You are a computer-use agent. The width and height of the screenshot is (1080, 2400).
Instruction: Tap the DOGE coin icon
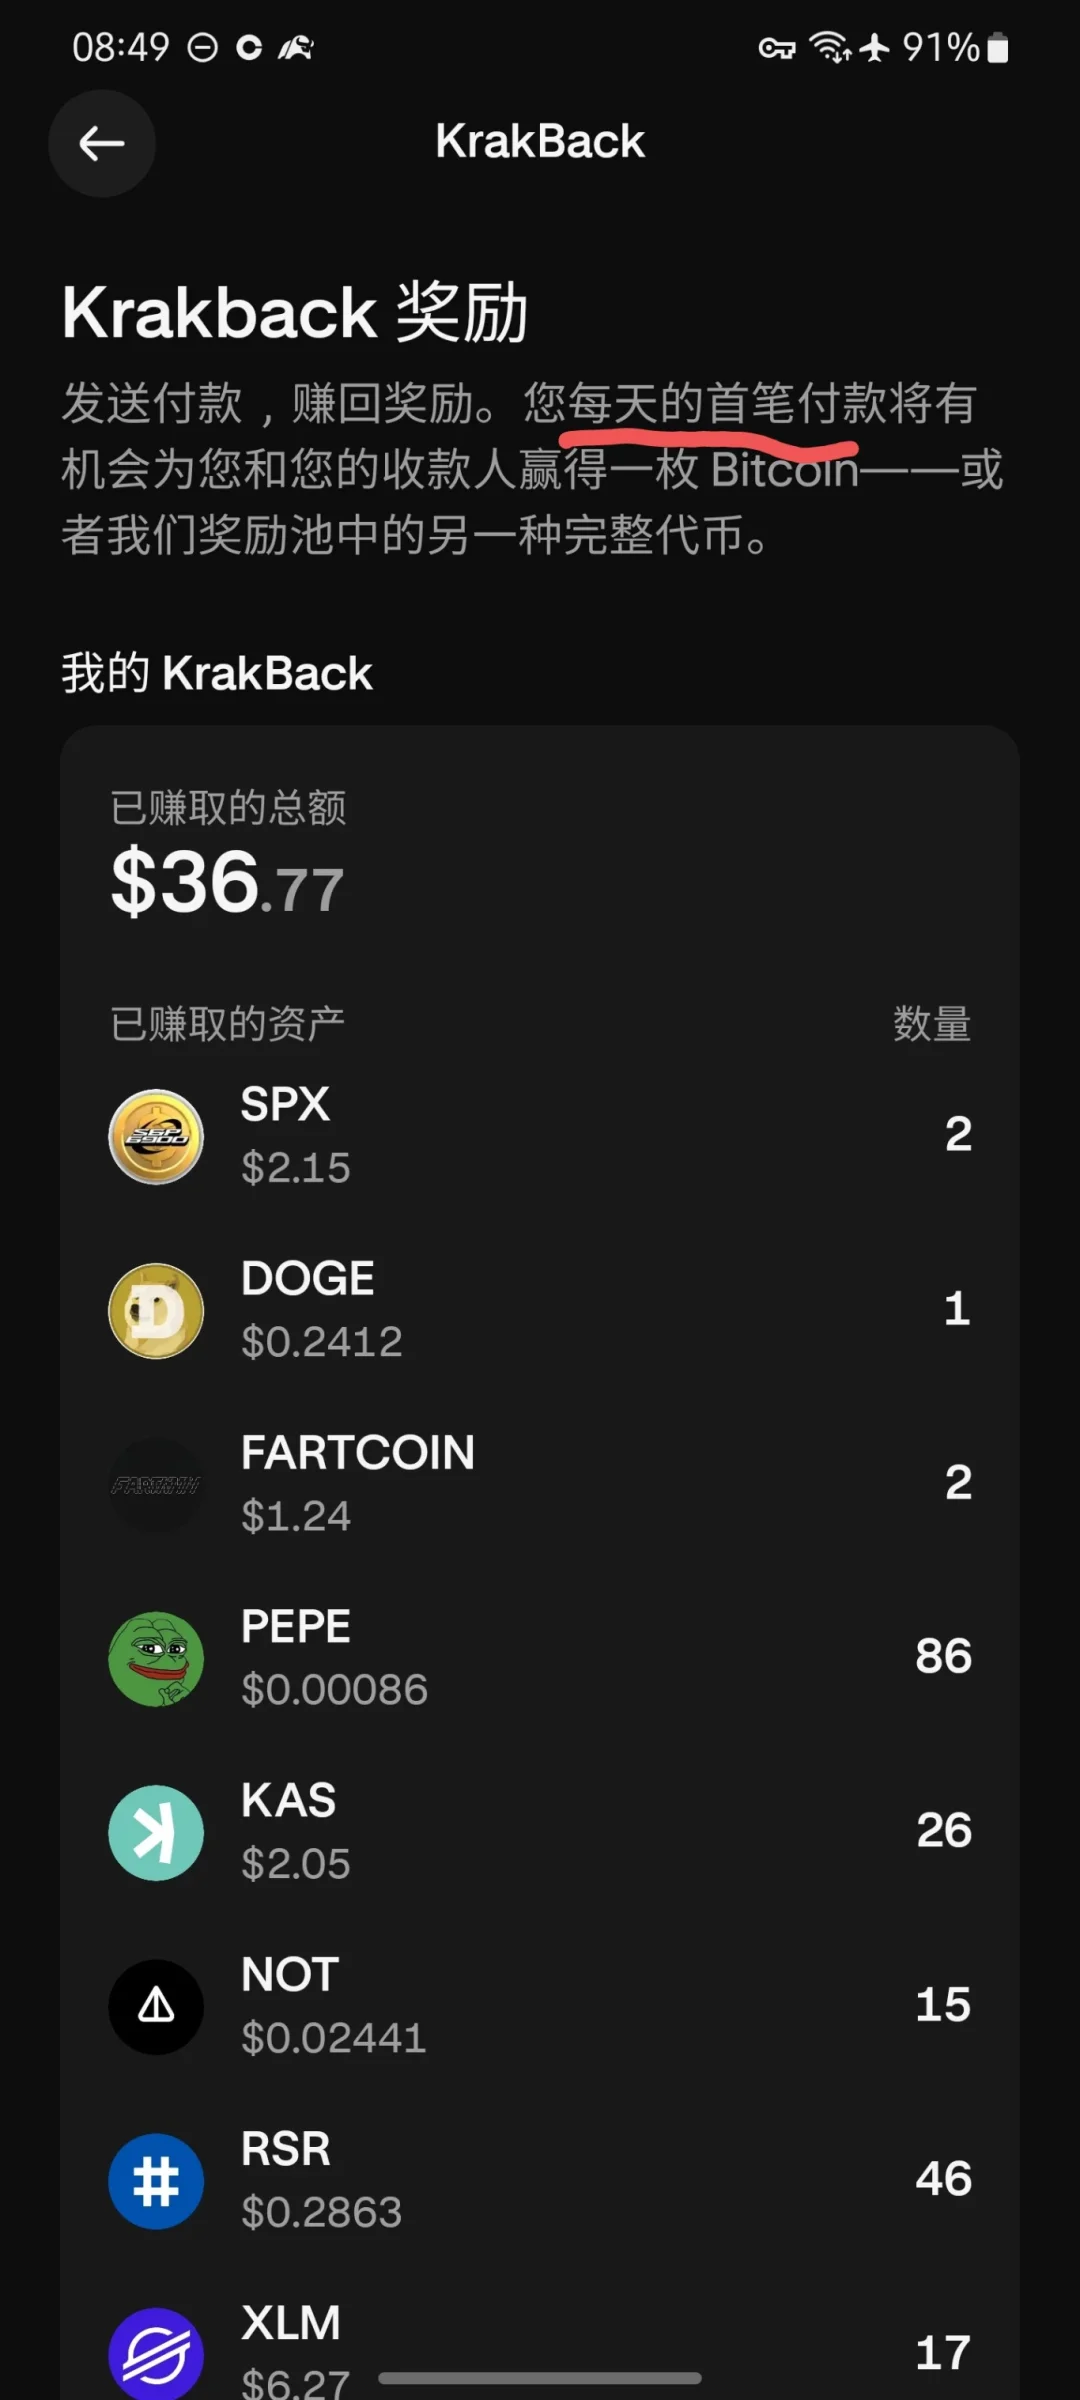(x=156, y=1311)
